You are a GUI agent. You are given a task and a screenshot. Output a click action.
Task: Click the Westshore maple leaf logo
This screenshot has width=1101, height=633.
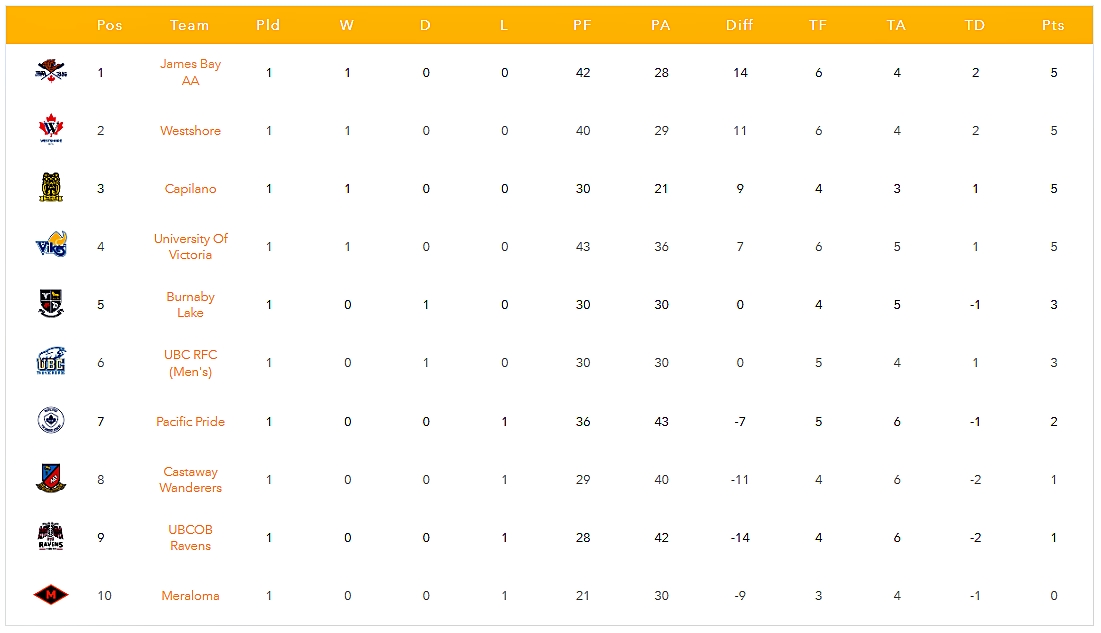click(50, 130)
